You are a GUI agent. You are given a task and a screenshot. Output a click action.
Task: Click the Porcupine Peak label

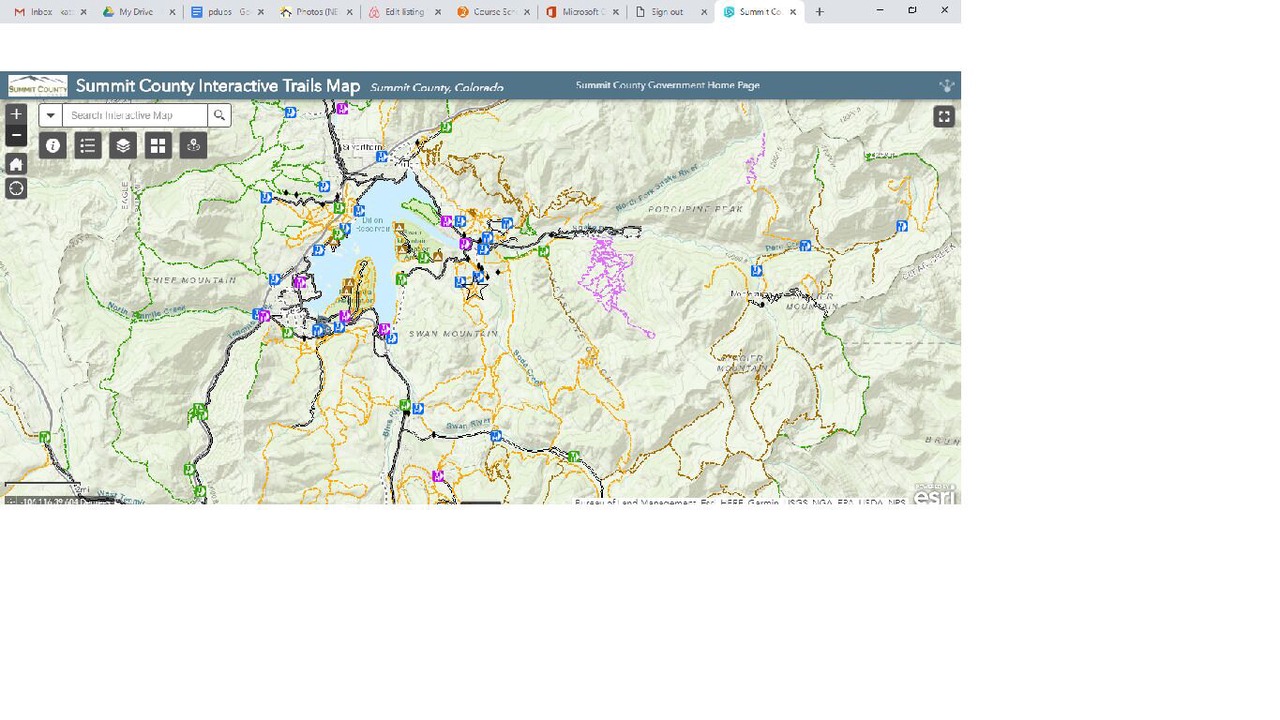coord(695,209)
